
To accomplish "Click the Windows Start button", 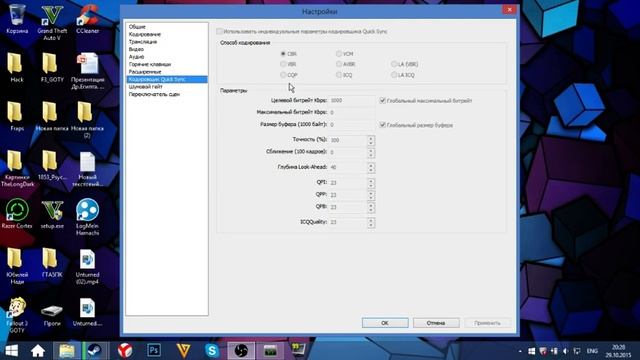I will [x=12, y=351].
